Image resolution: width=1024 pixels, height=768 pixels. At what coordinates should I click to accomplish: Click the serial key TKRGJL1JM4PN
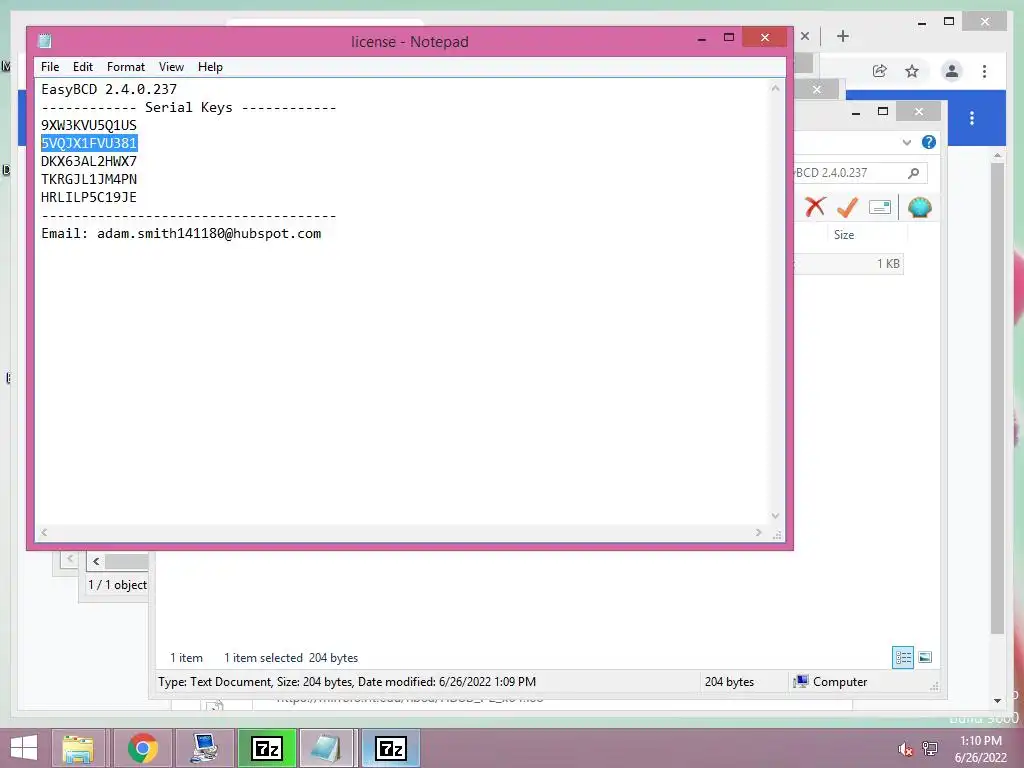pyautogui.click(x=89, y=179)
